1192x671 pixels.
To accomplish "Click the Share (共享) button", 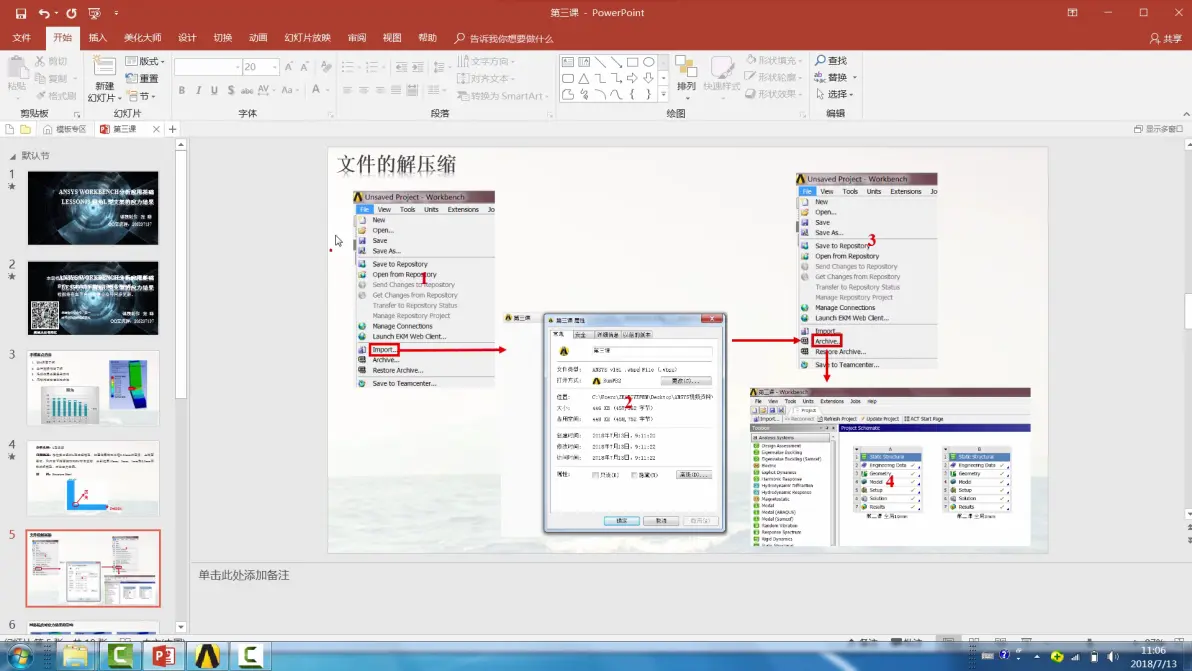I will pyautogui.click(x=1165, y=38).
